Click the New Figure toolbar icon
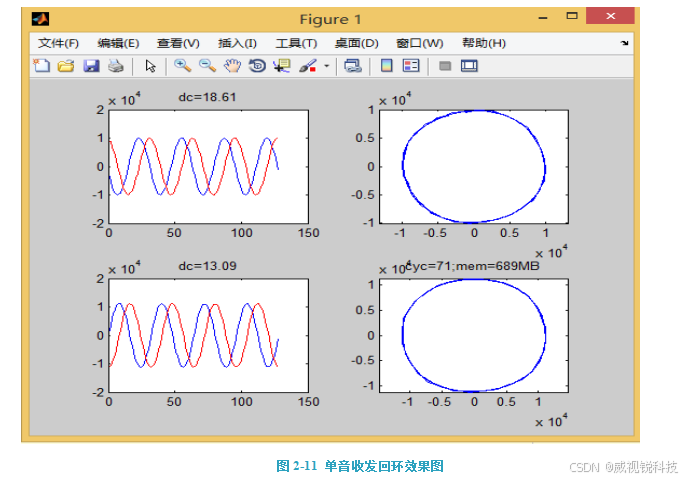Viewport: 686px width, 481px height. click(x=41, y=66)
